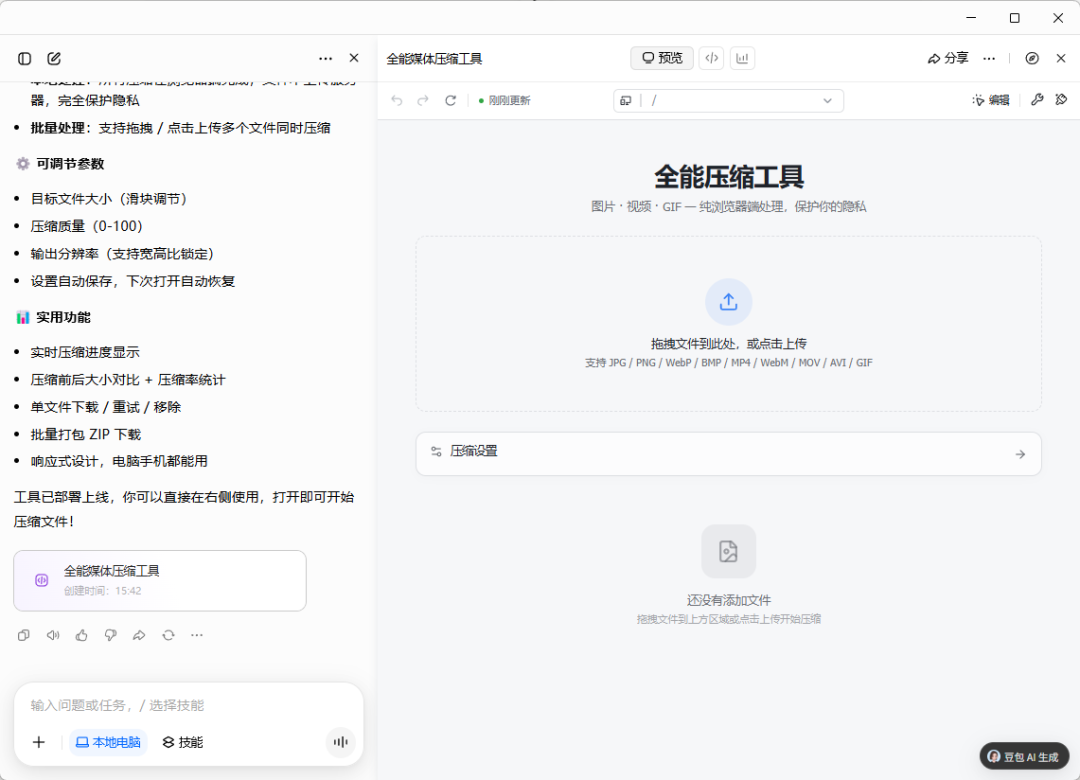Click the 刚刚更新 status indicator
This screenshot has height=780, width=1080.
tap(504, 101)
